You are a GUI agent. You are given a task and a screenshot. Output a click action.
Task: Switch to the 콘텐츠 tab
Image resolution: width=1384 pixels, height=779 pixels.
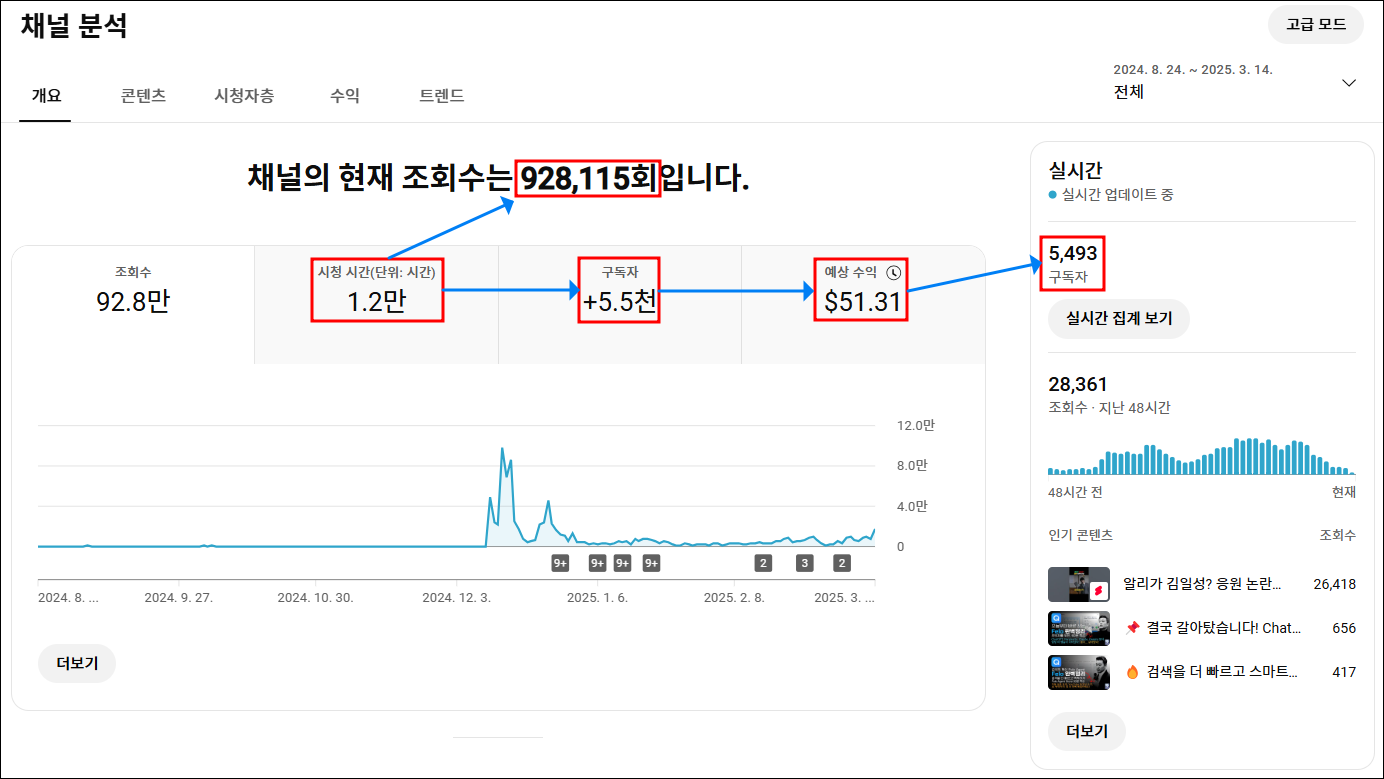(x=143, y=96)
